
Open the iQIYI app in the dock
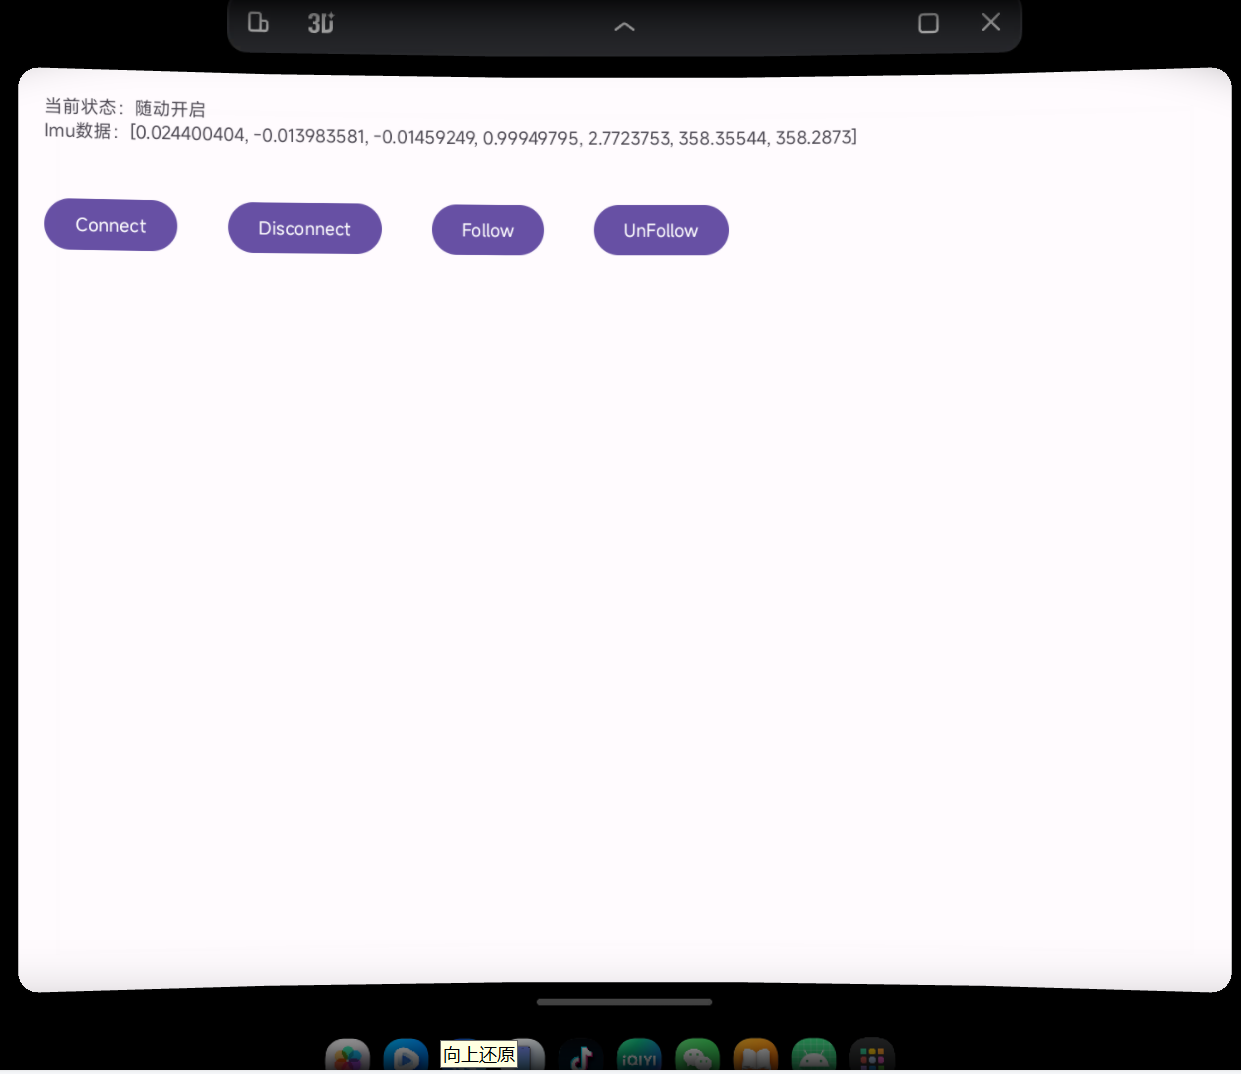[639, 1057]
